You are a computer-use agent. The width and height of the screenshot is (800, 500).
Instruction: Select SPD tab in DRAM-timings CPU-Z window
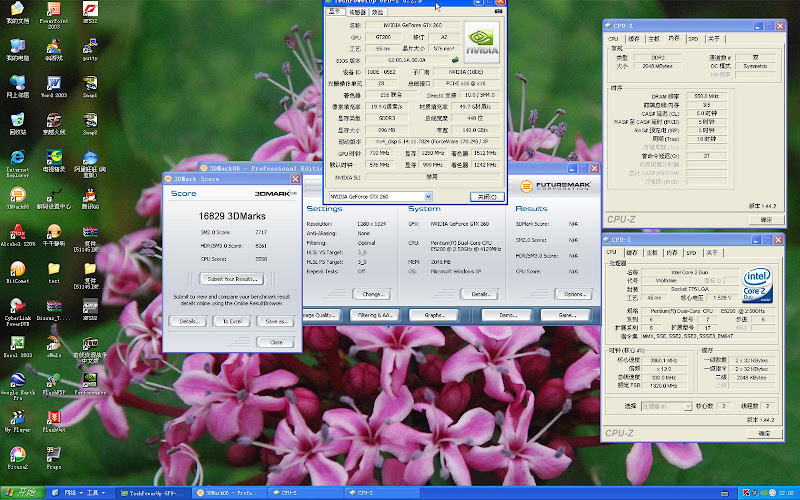[693, 39]
